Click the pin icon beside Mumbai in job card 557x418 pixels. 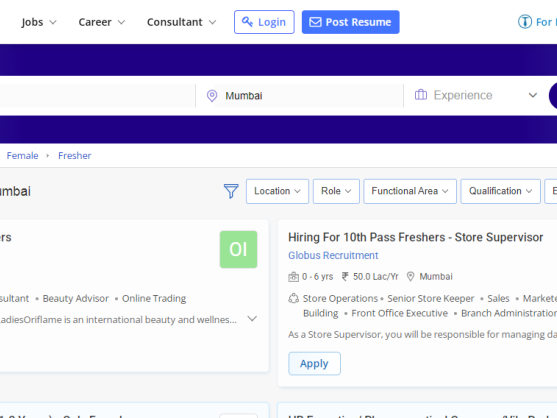pyautogui.click(x=410, y=276)
